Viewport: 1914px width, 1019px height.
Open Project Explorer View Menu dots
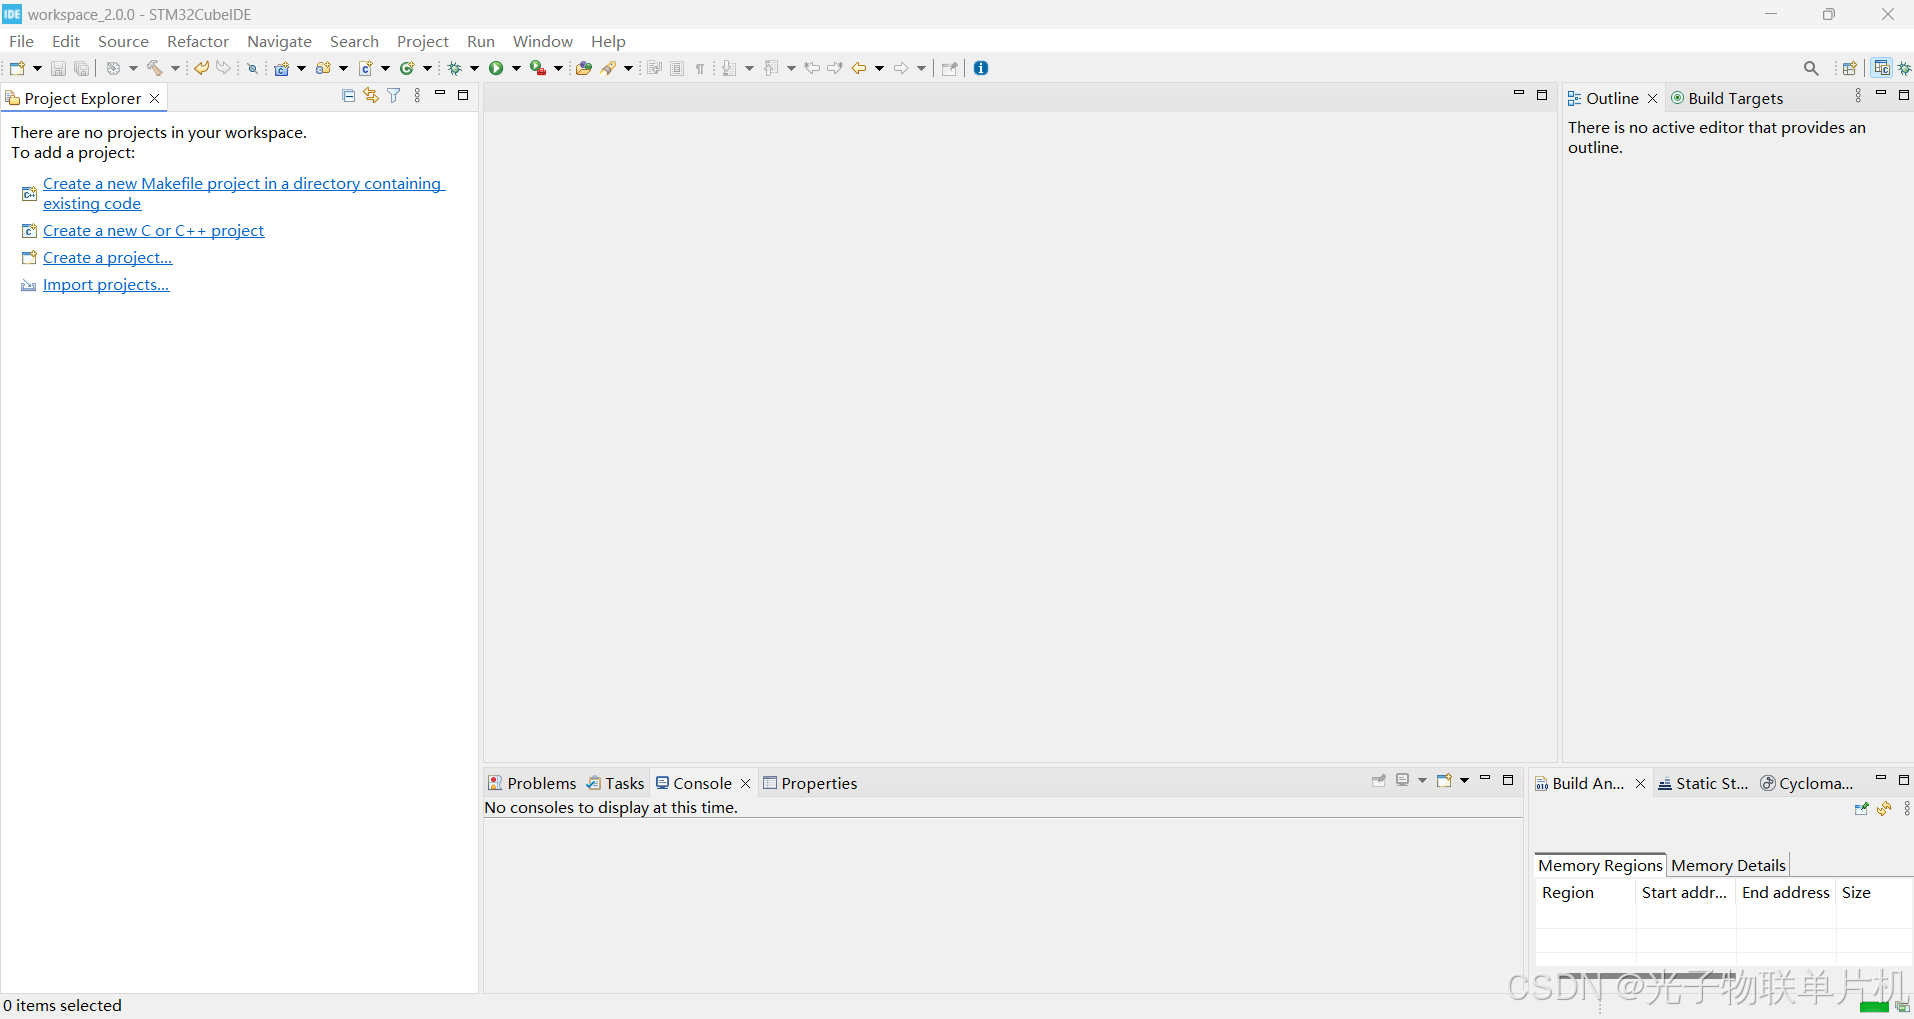(417, 96)
